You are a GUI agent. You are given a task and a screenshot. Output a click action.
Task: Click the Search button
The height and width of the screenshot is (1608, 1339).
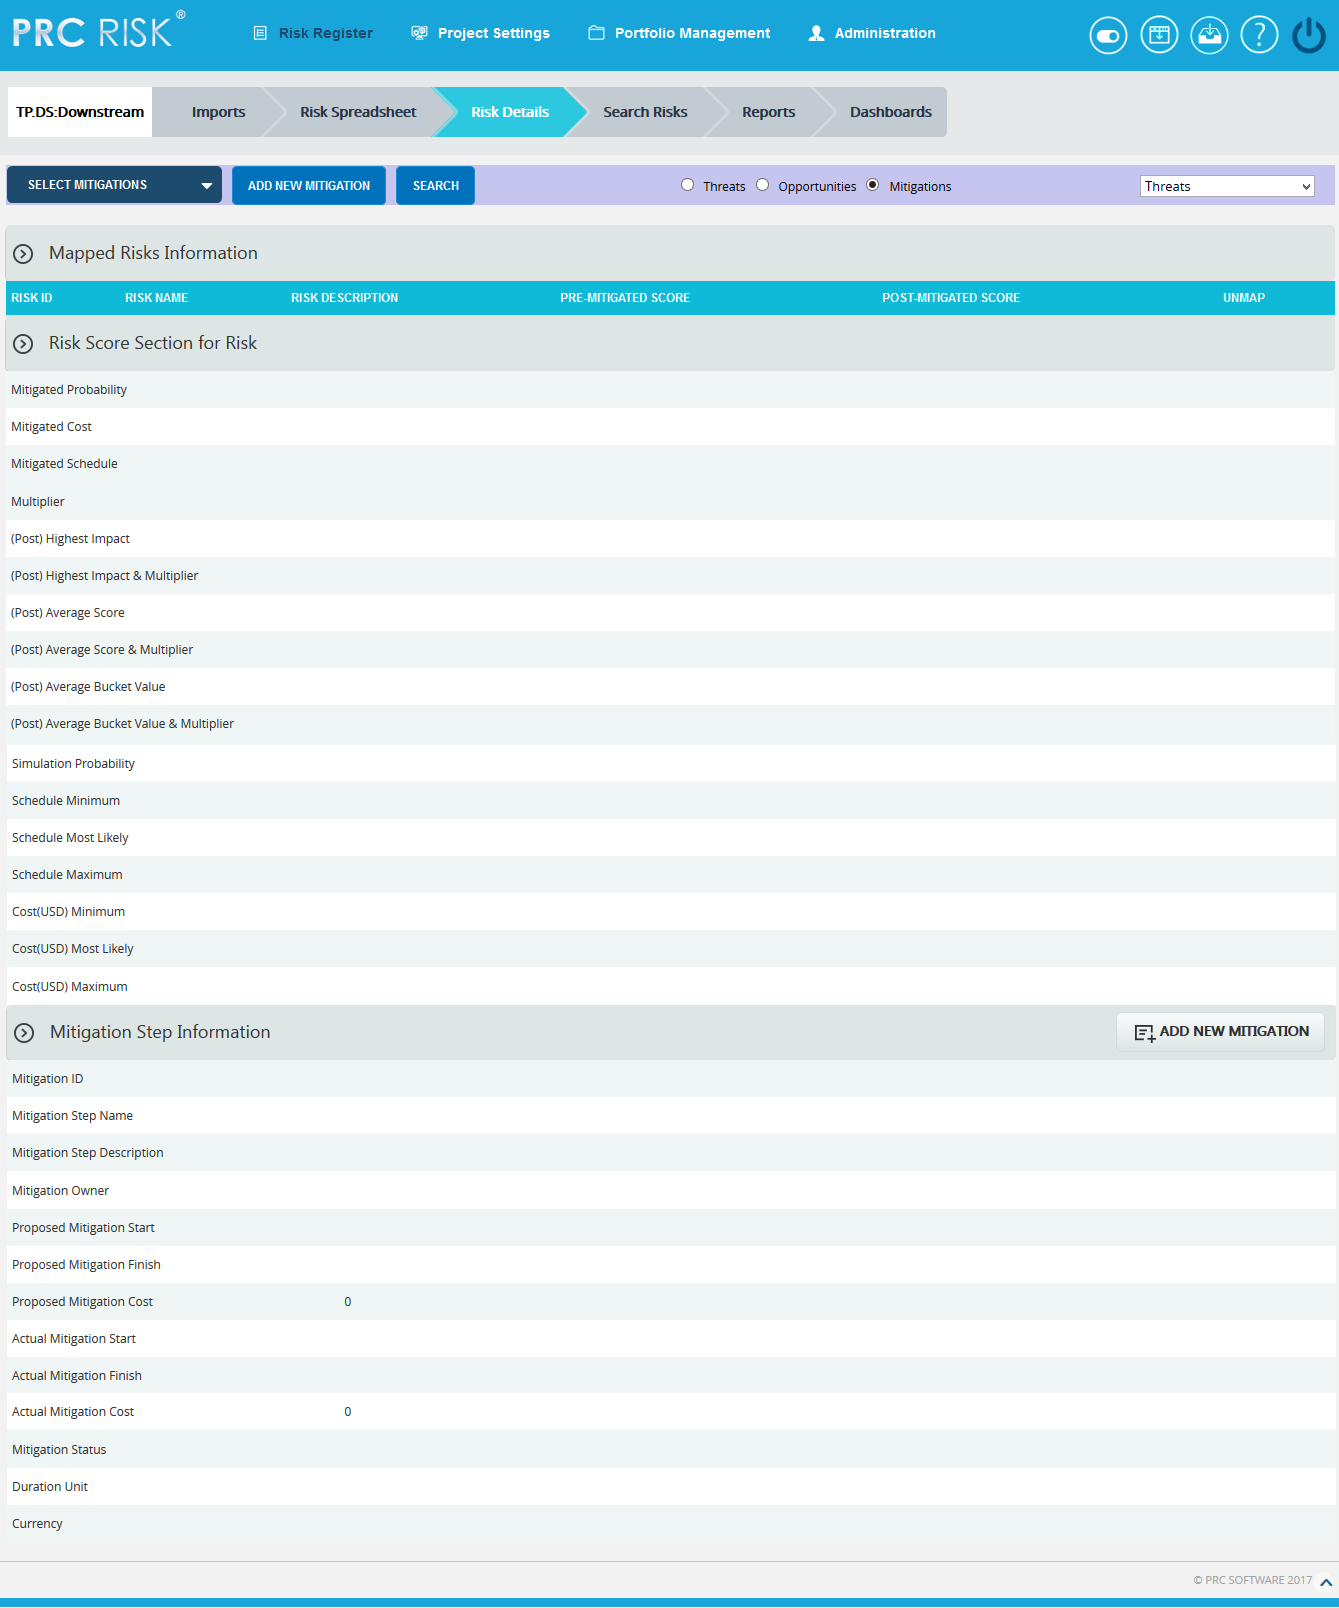pyautogui.click(x=436, y=186)
